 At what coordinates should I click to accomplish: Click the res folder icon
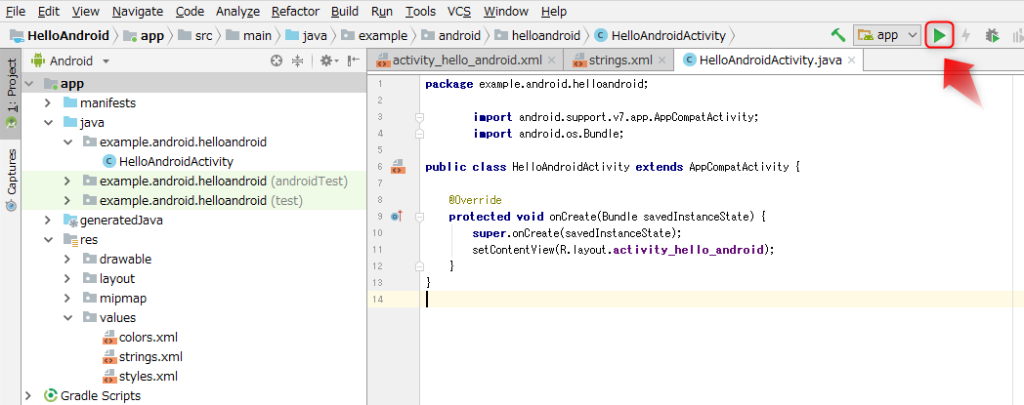[x=70, y=240]
